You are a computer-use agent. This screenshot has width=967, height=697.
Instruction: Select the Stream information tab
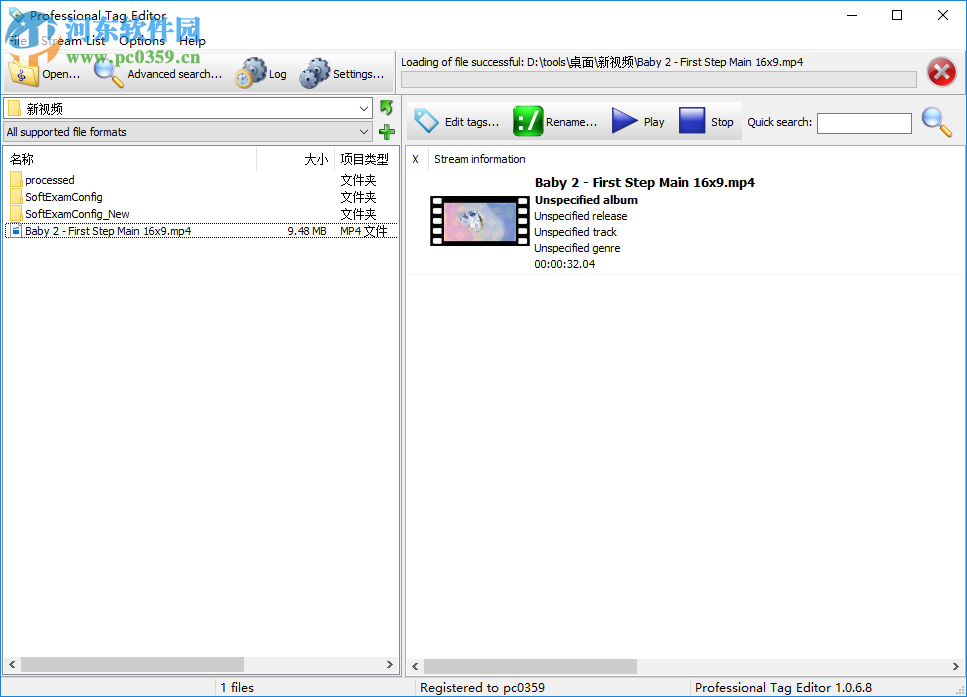click(x=479, y=159)
